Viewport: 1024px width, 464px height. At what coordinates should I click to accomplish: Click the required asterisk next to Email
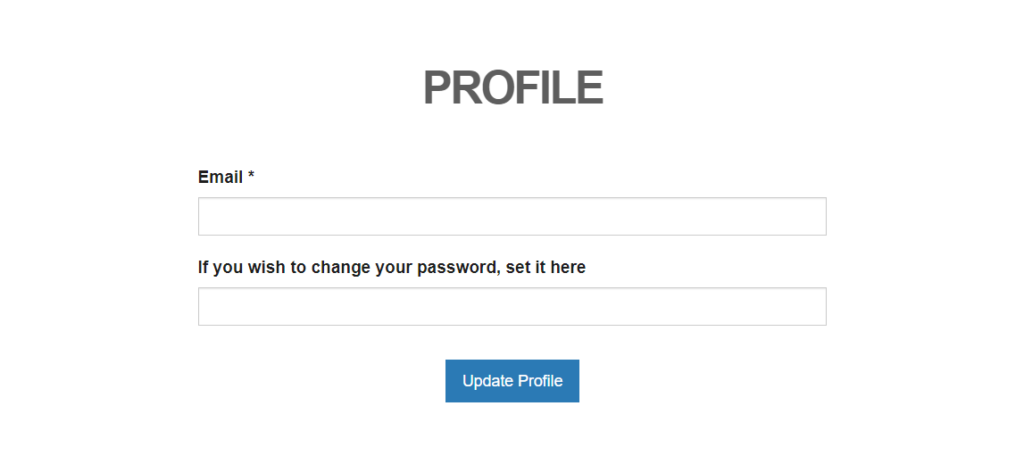coord(251,176)
